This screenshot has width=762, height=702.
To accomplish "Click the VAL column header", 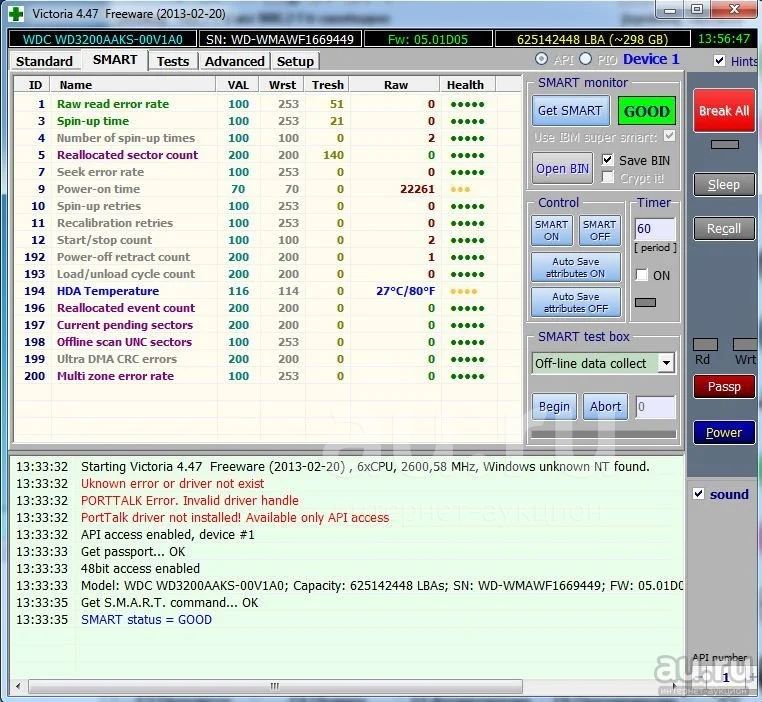I will tap(238, 85).
